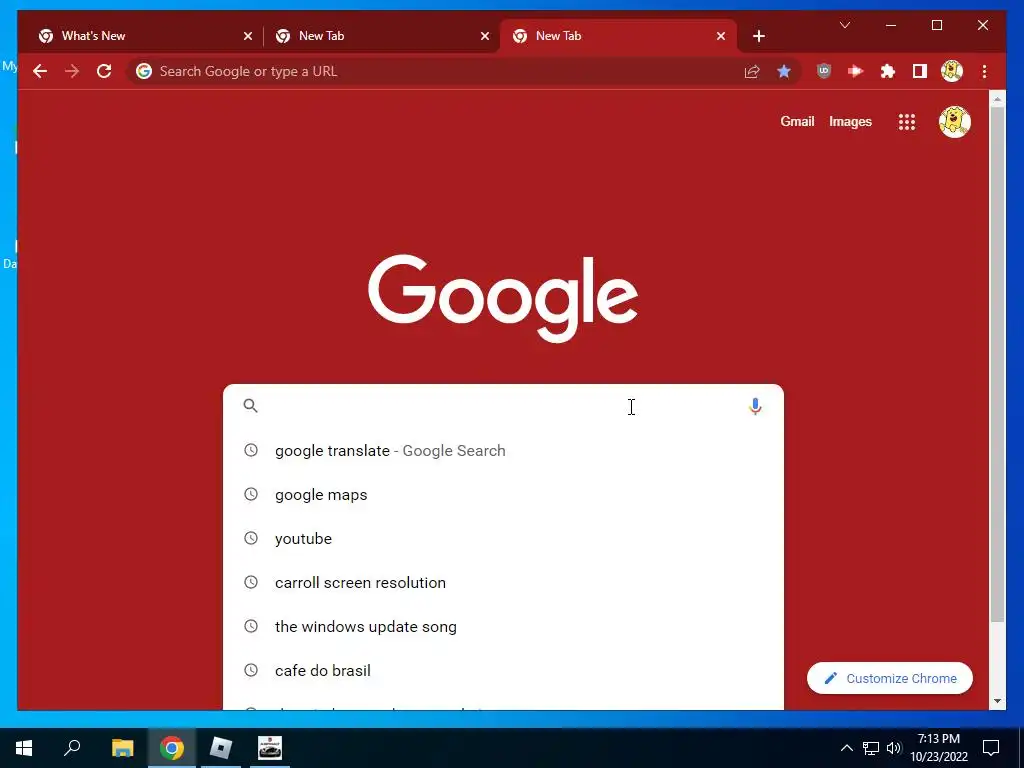
Task: Choose the 'youtube' suggestion
Action: click(x=503, y=538)
